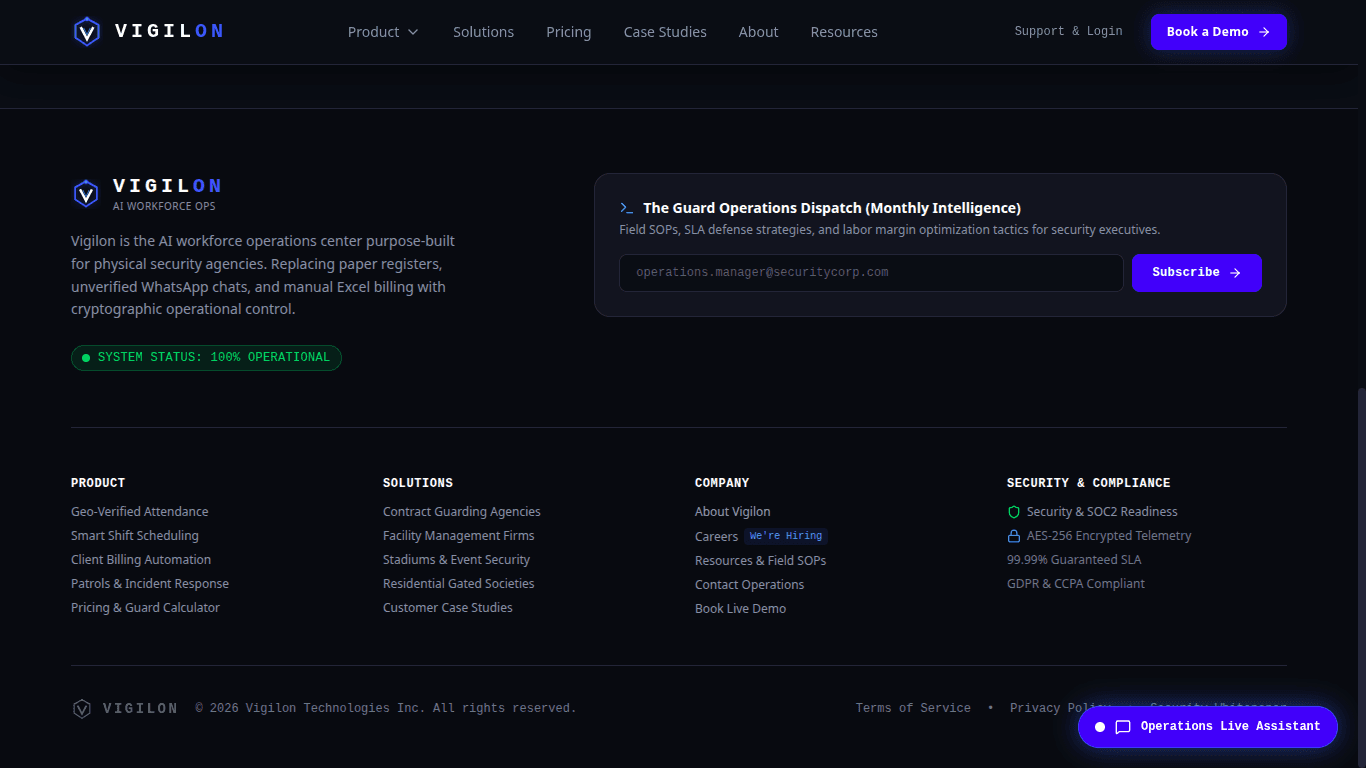Open Facility Management Firms link
1366x768 pixels.
click(459, 536)
